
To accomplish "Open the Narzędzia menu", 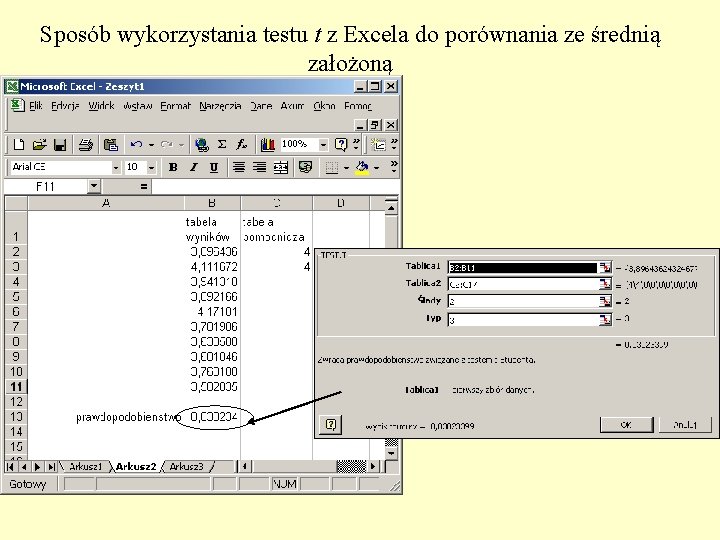I will click(220, 106).
